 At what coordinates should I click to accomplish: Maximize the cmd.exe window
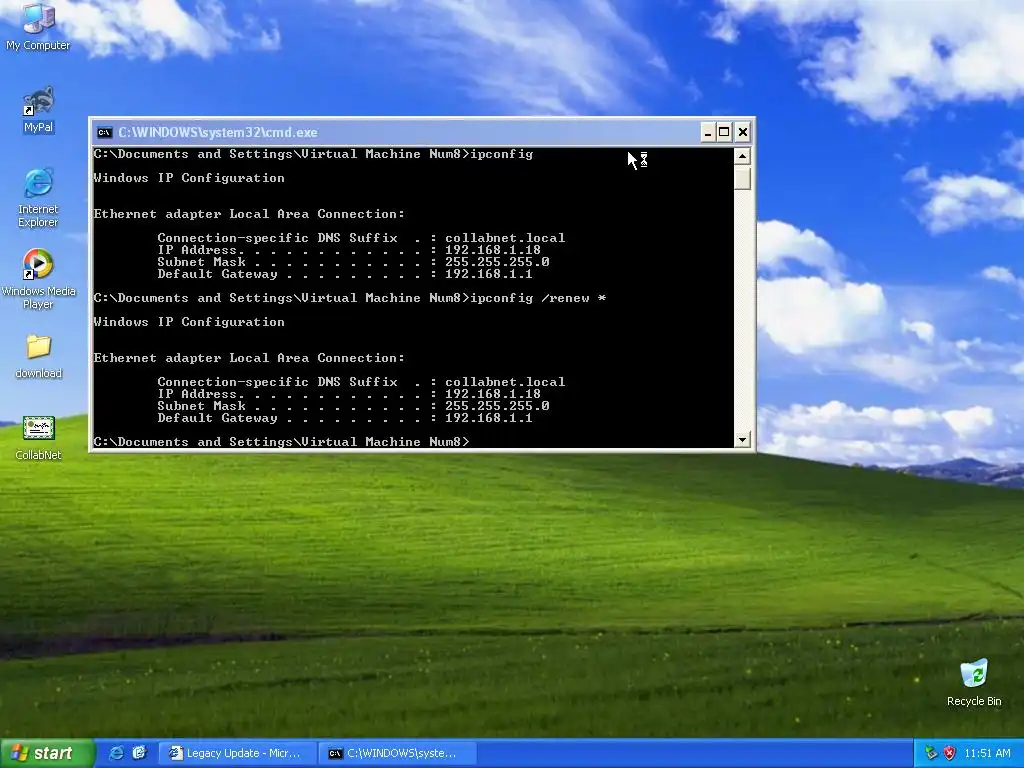(724, 133)
